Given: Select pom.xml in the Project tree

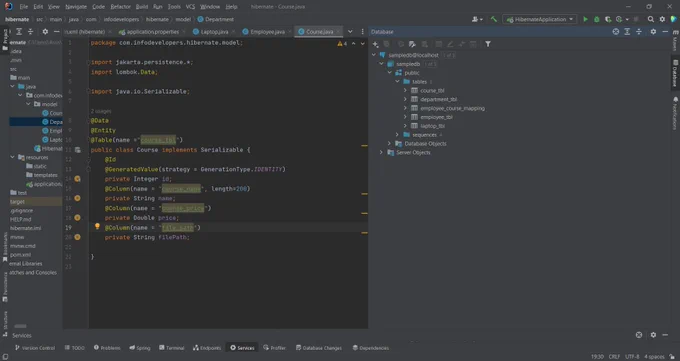Looking at the screenshot, I should tap(20, 255).
